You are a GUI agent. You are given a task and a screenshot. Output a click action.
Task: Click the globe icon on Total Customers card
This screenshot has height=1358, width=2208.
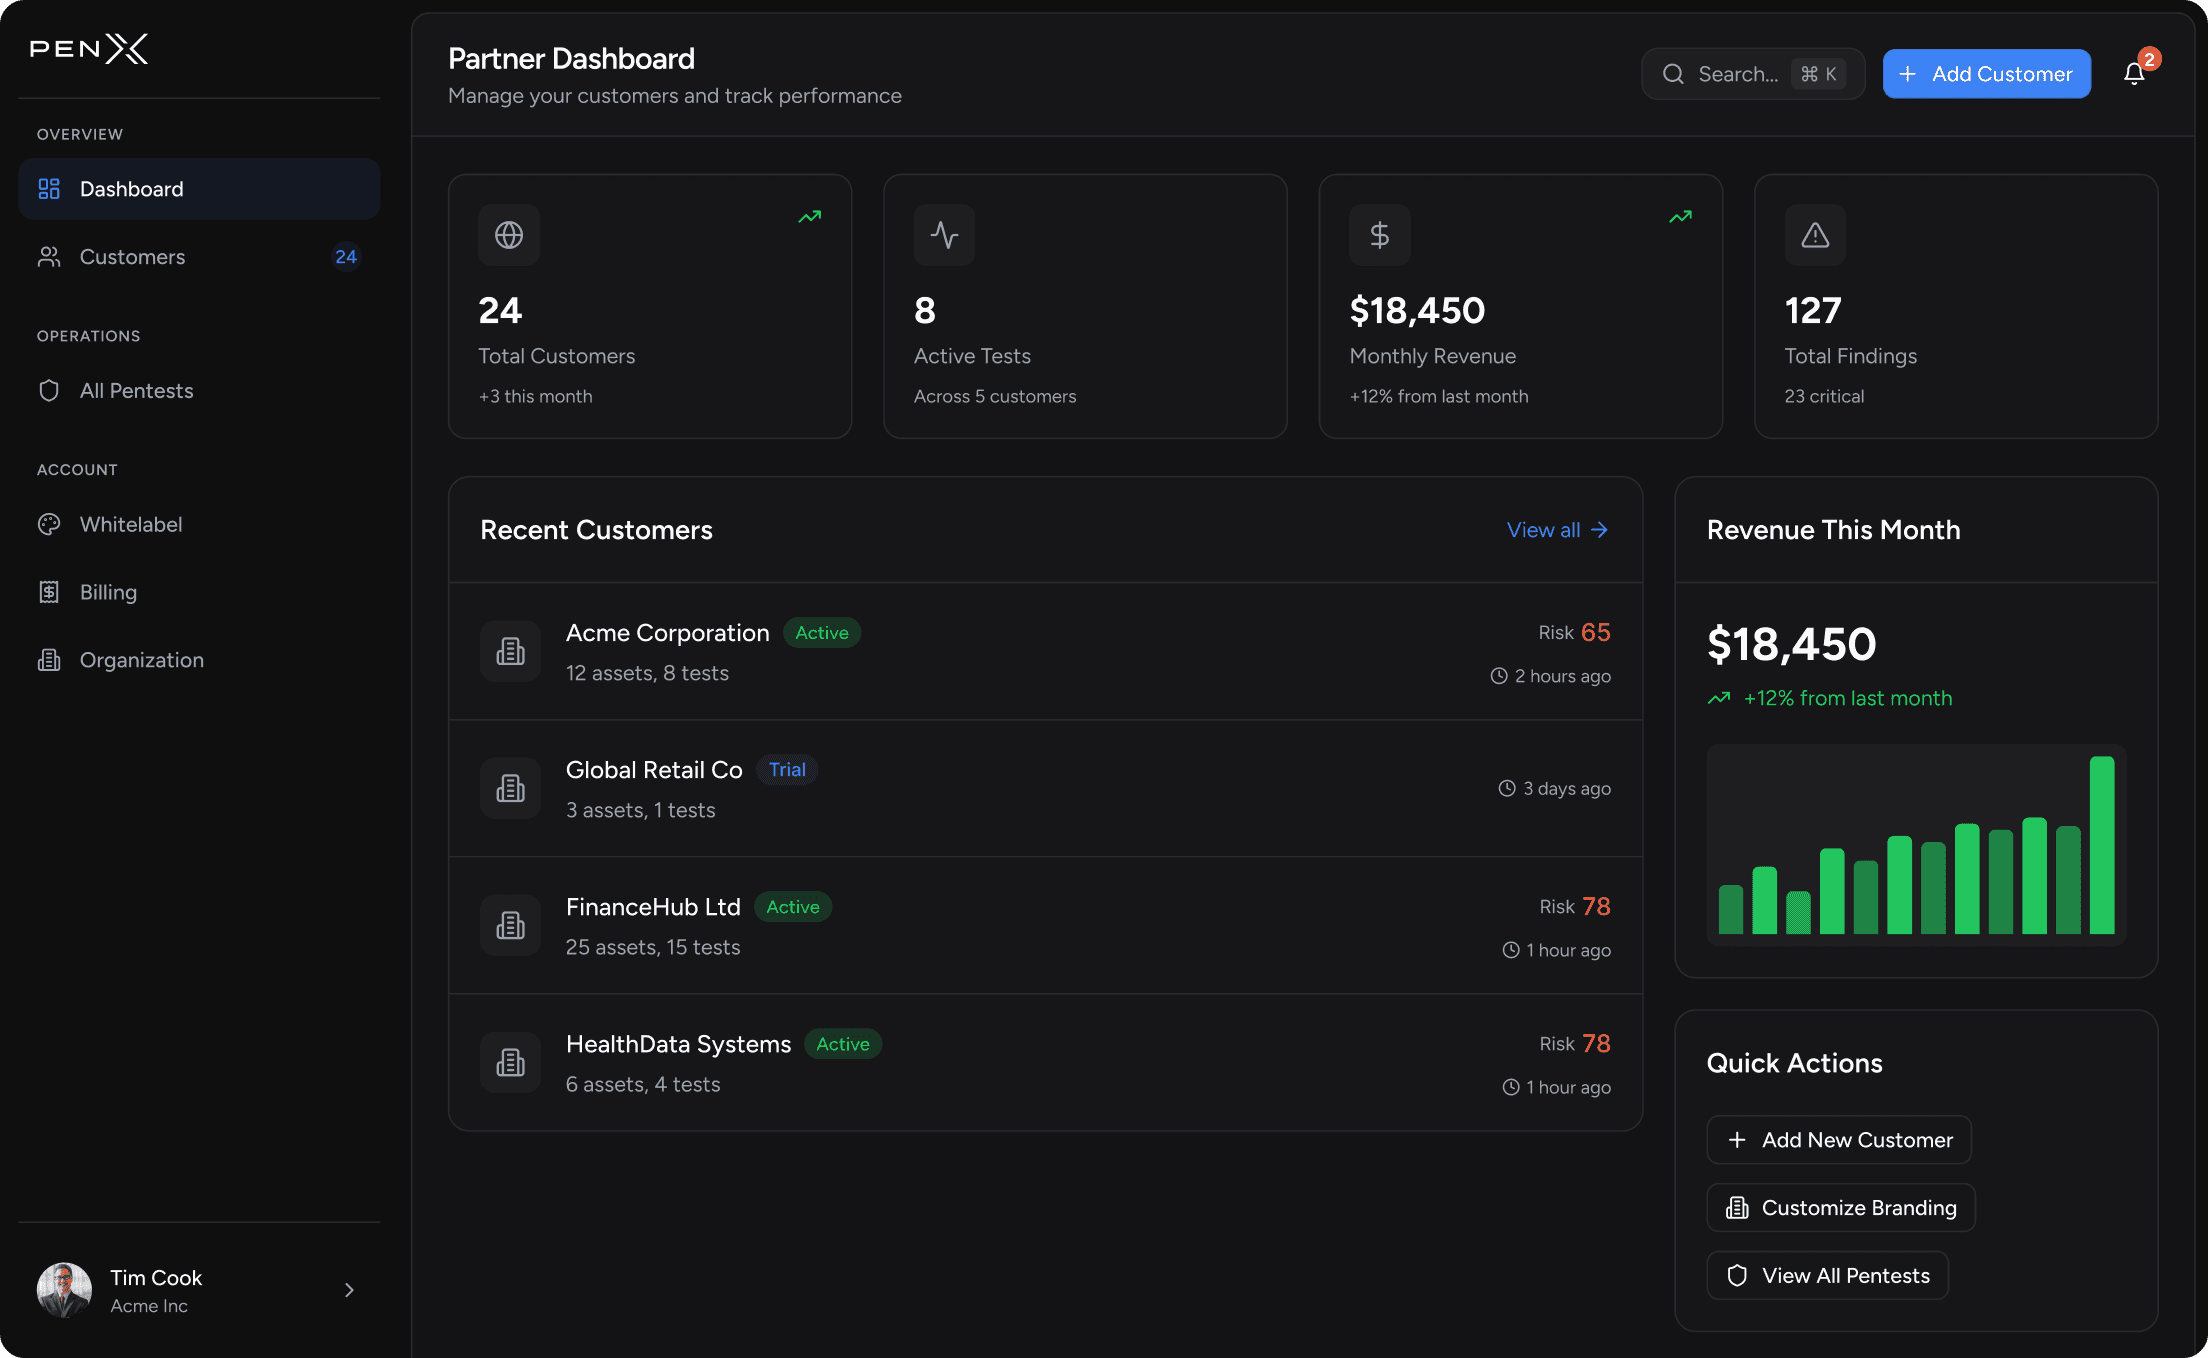tap(509, 235)
